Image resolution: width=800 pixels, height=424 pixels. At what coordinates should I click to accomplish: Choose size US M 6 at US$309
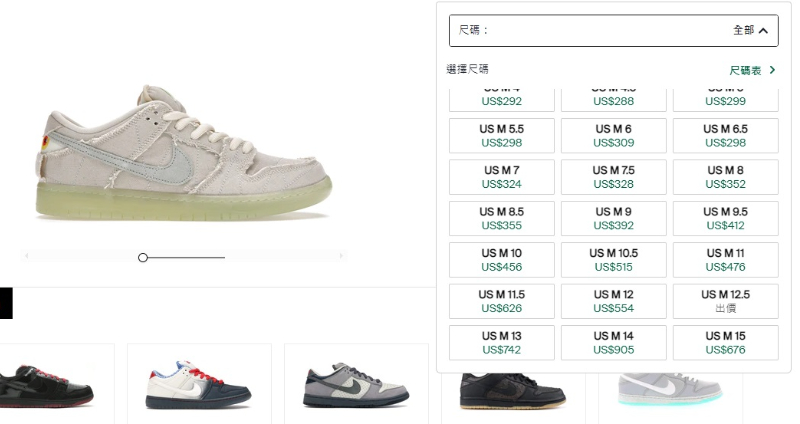click(613, 136)
